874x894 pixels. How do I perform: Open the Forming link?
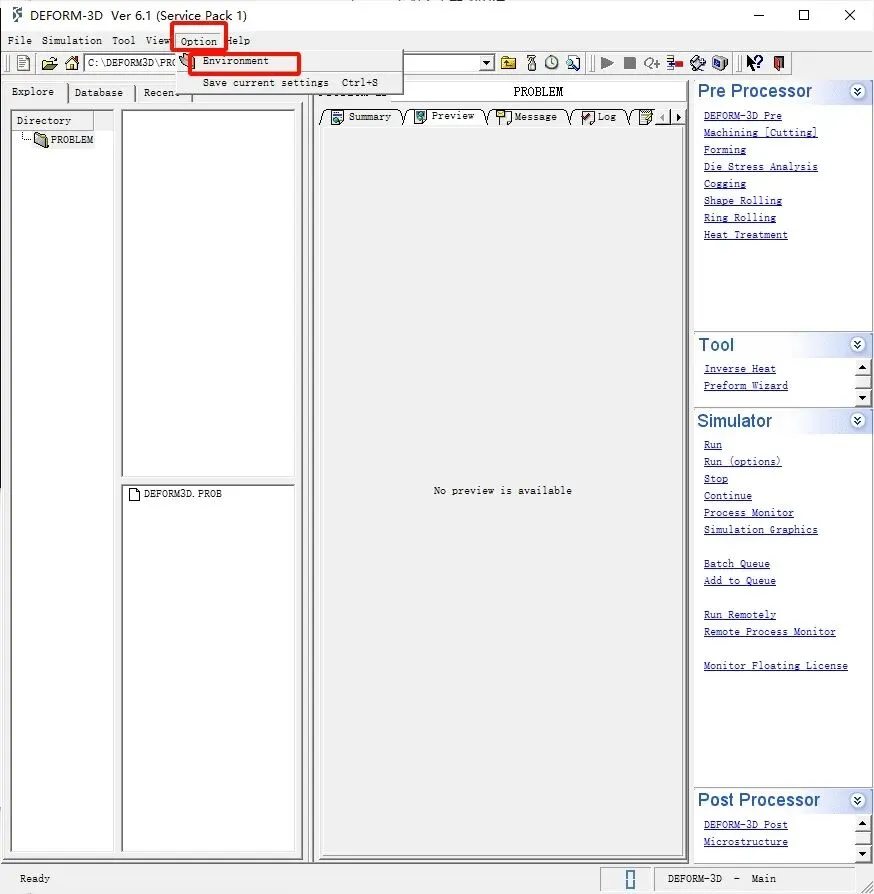[725, 150]
